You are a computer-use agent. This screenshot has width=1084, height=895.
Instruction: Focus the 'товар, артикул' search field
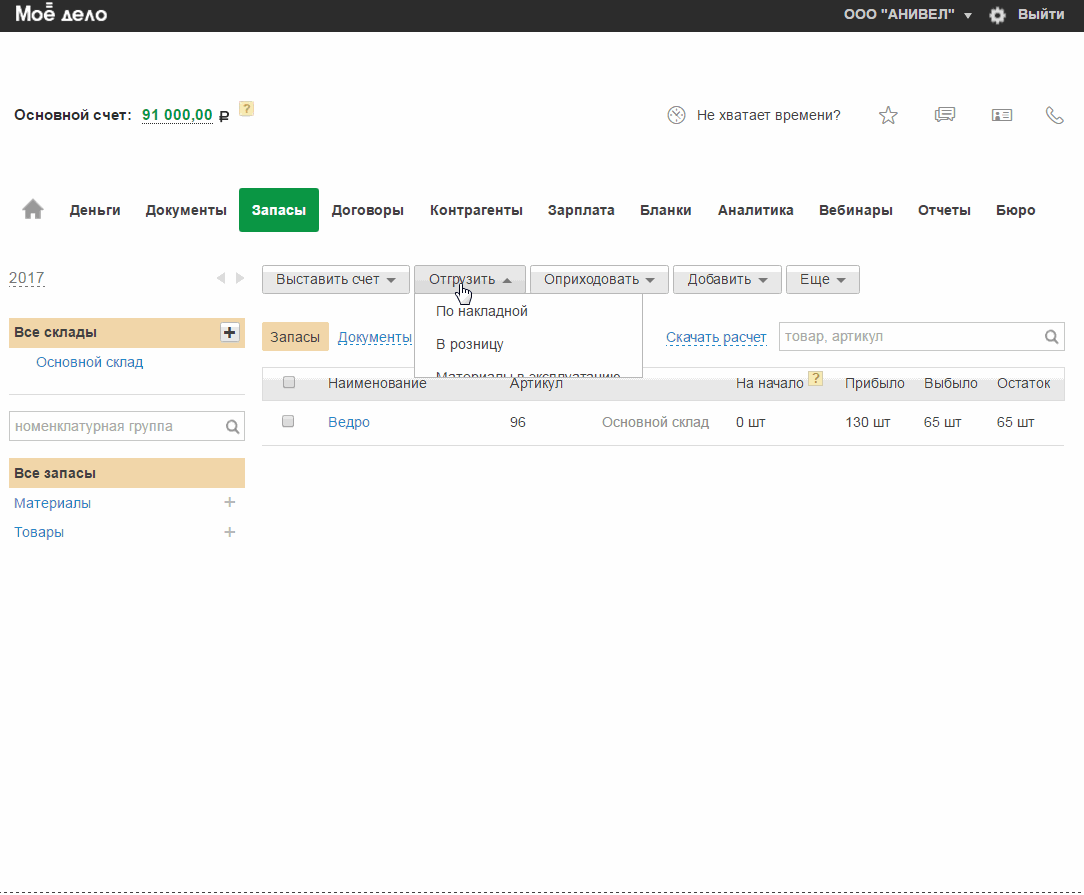click(910, 337)
